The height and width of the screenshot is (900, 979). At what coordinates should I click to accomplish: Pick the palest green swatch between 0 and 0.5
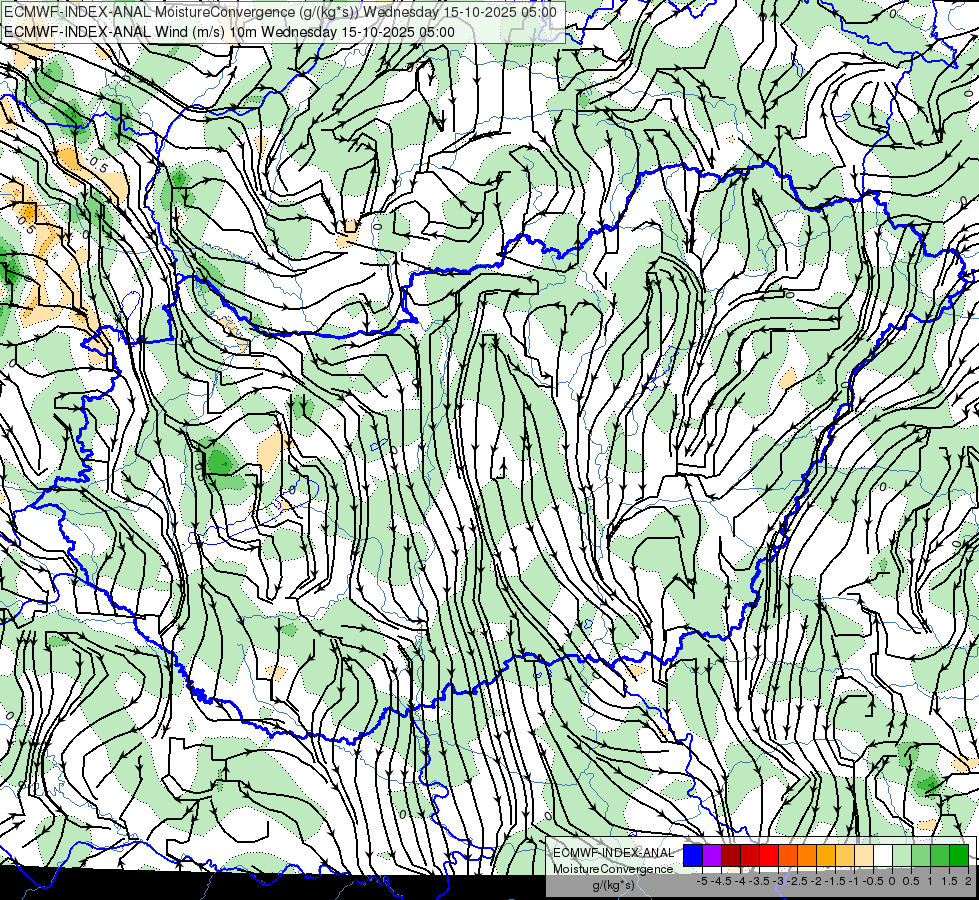click(x=902, y=855)
